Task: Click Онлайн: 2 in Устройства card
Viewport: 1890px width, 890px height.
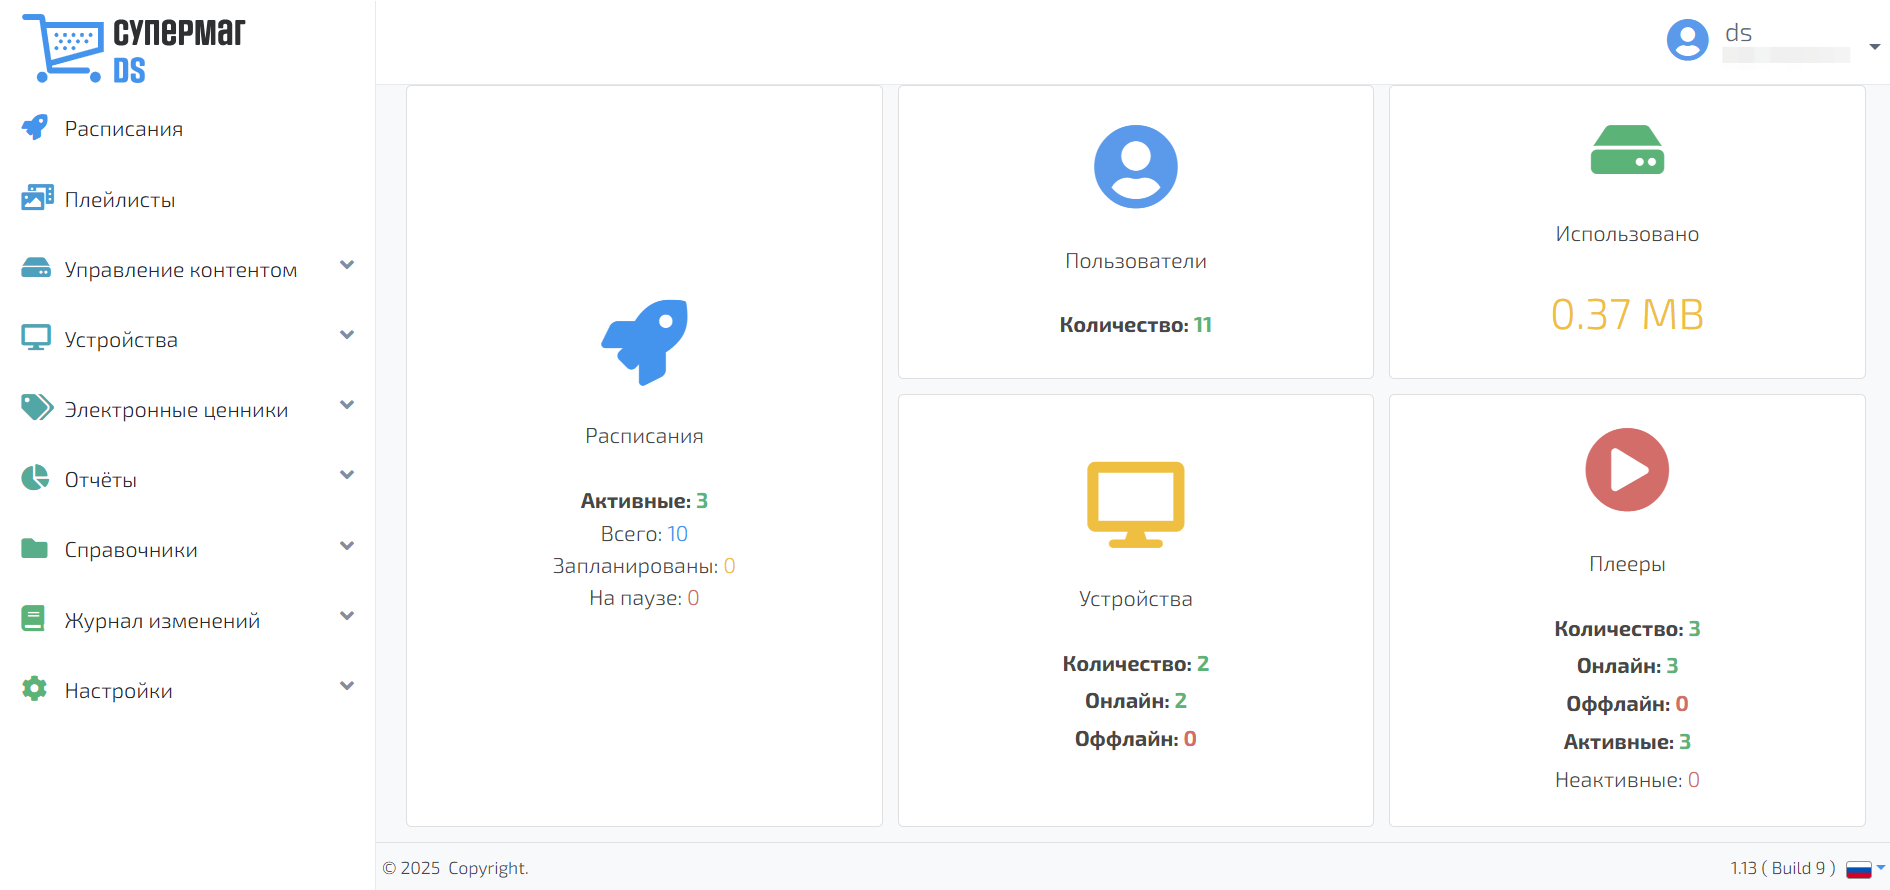Action: (1135, 701)
